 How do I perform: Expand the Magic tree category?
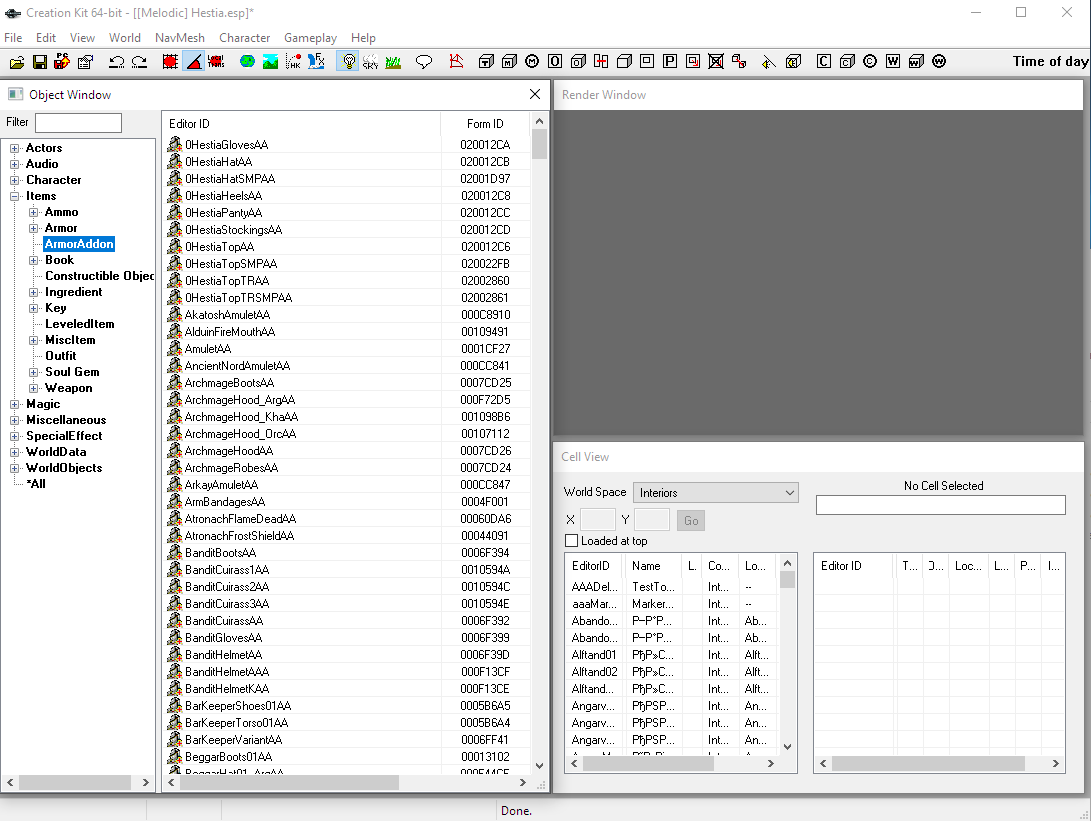tap(15, 405)
